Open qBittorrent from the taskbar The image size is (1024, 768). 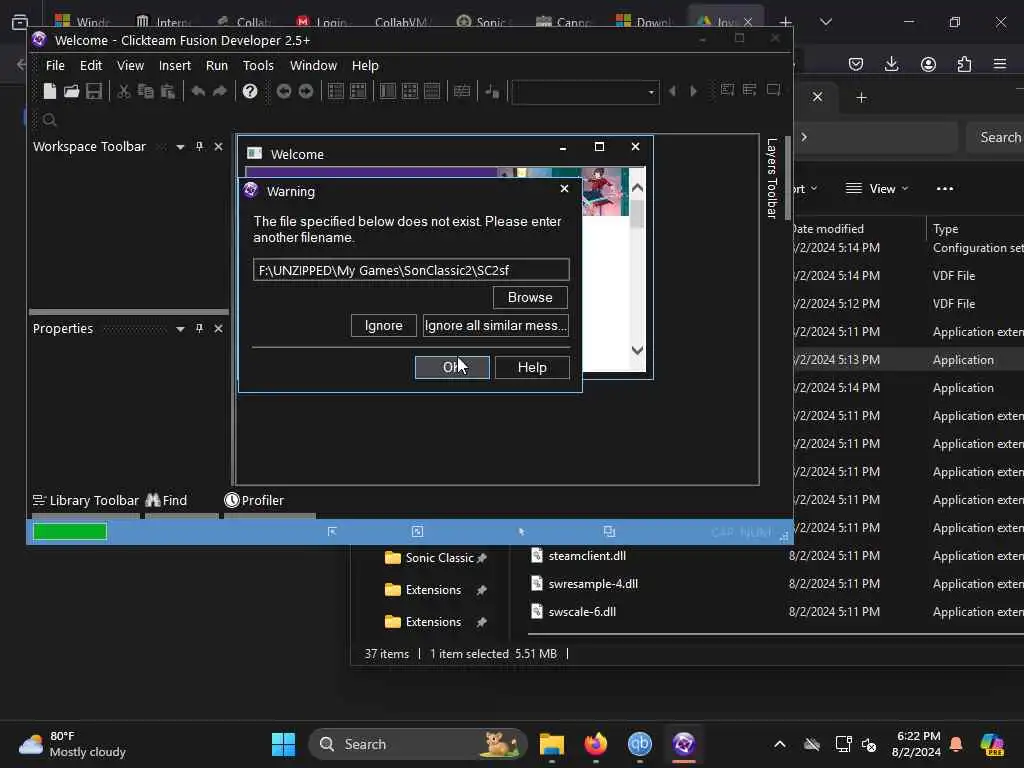[640, 744]
